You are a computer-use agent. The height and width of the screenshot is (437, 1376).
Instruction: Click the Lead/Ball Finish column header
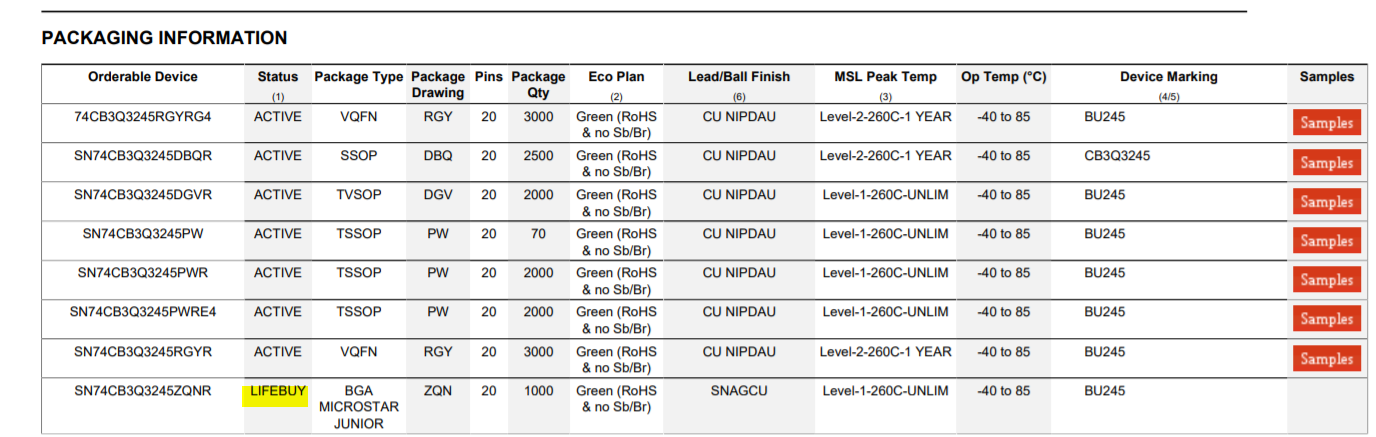[739, 77]
